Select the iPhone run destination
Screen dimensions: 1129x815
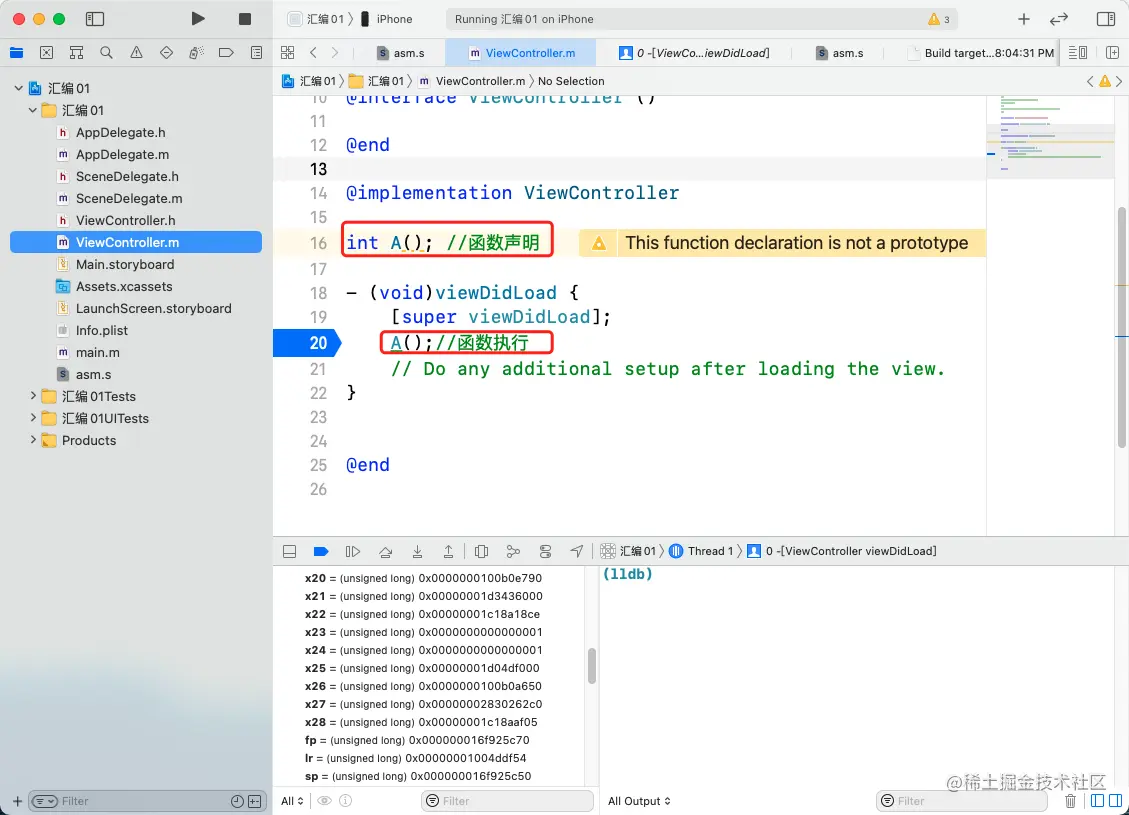click(387, 19)
